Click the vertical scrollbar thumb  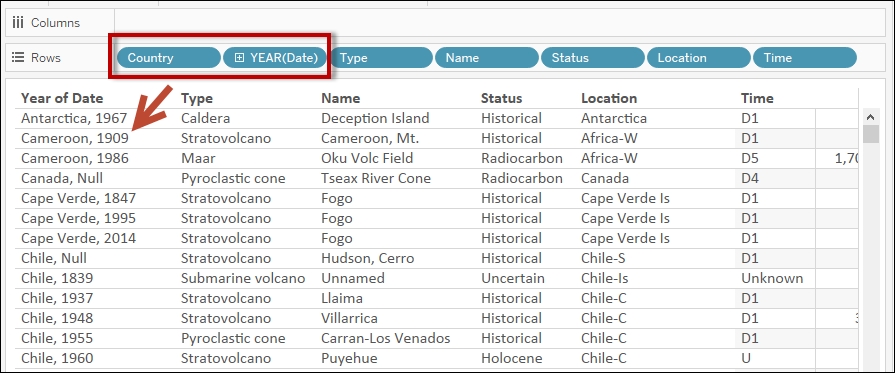click(x=870, y=134)
